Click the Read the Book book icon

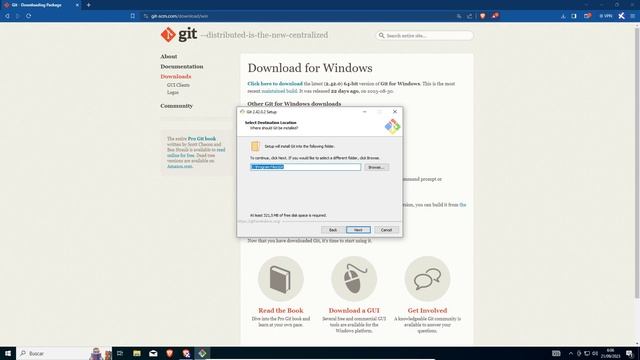tap(280, 279)
